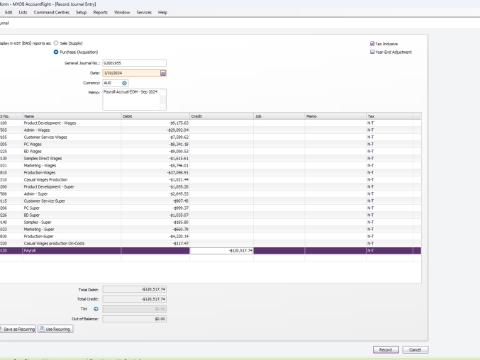Open the Setup menu
This screenshot has width=480, height=360.
(81, 12)
